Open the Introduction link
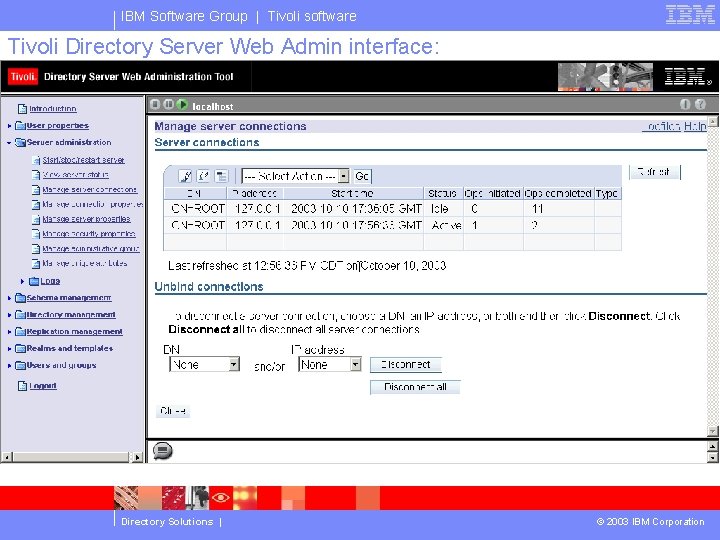 pyautogui.click(x=53, y=109)
